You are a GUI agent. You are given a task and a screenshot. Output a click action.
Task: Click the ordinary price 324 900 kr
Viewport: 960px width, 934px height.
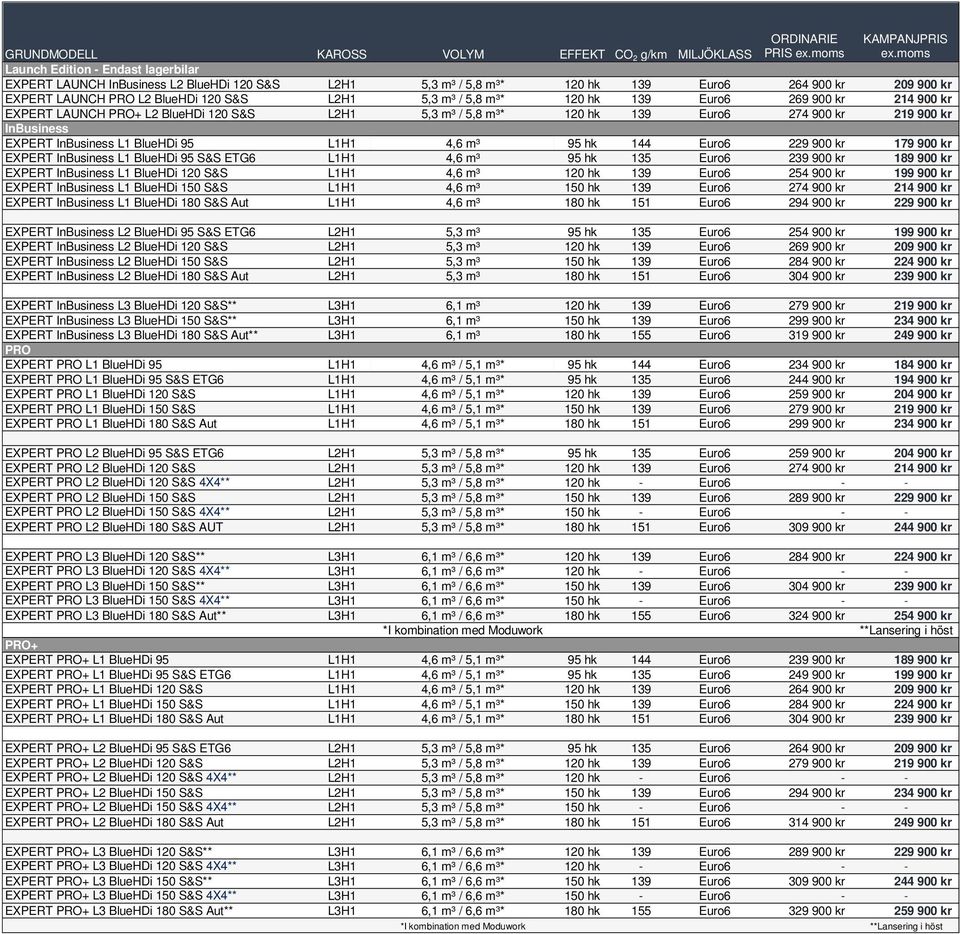[x=816, y=616]
